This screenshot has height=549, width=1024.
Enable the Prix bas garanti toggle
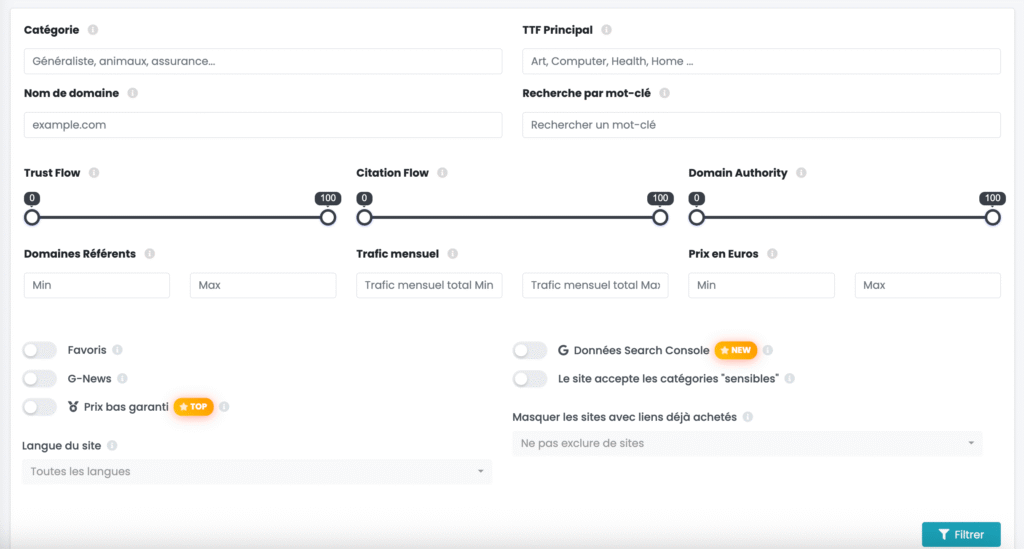pos(40,407)
